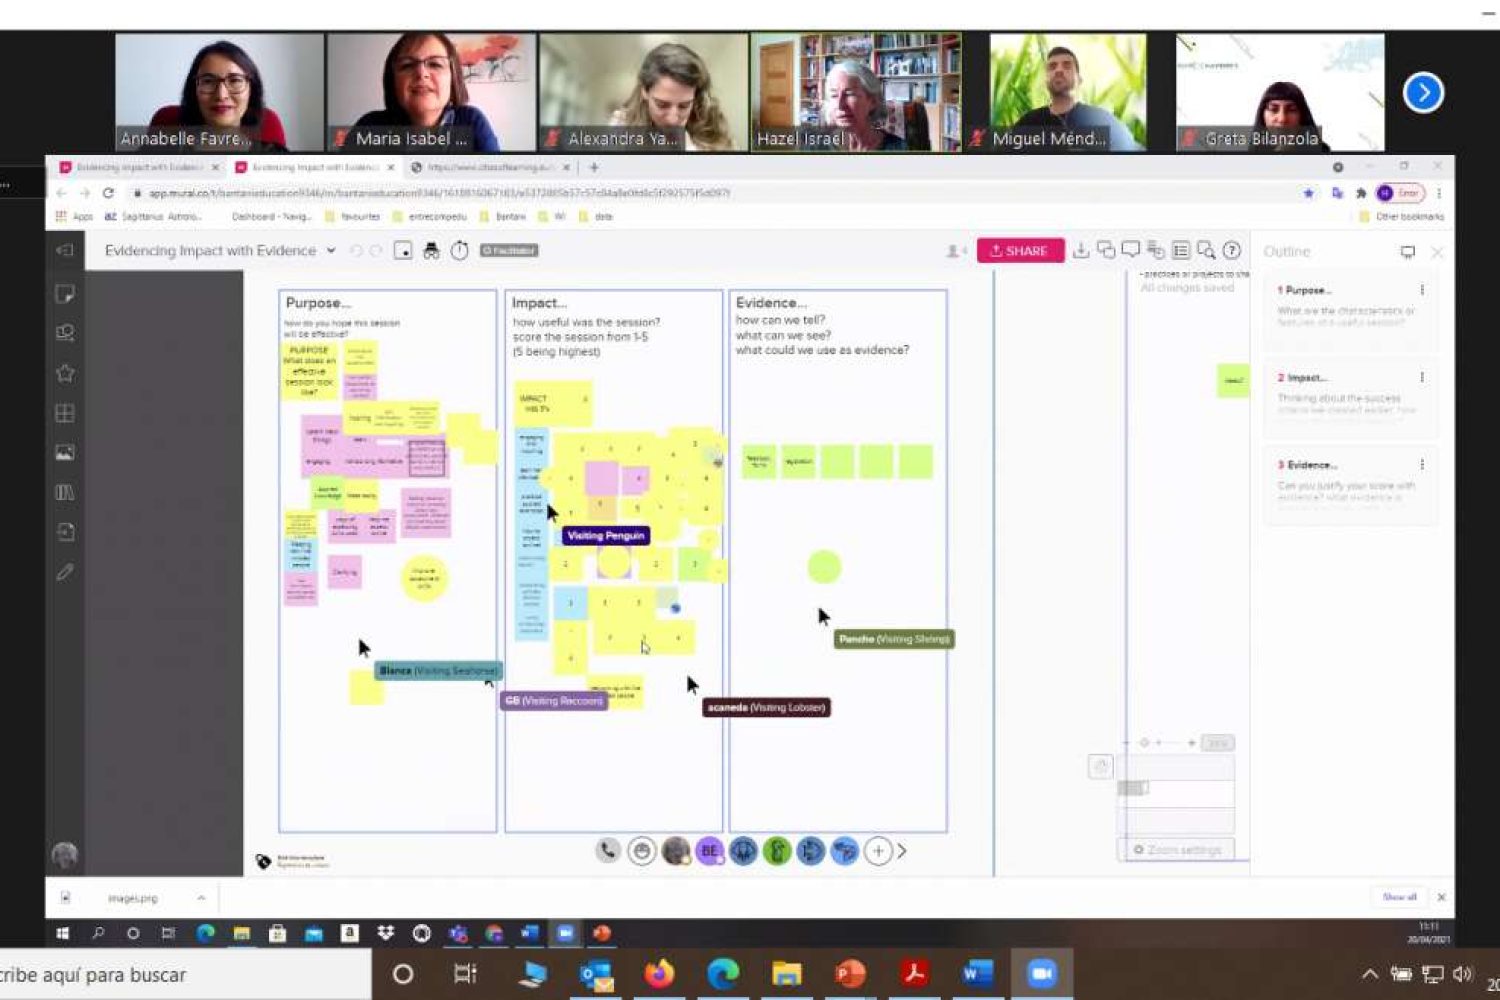Viewport: 1500px width, 1000px height.
Task: Select the draw pencil tool in sidebar
Action: 65,572
